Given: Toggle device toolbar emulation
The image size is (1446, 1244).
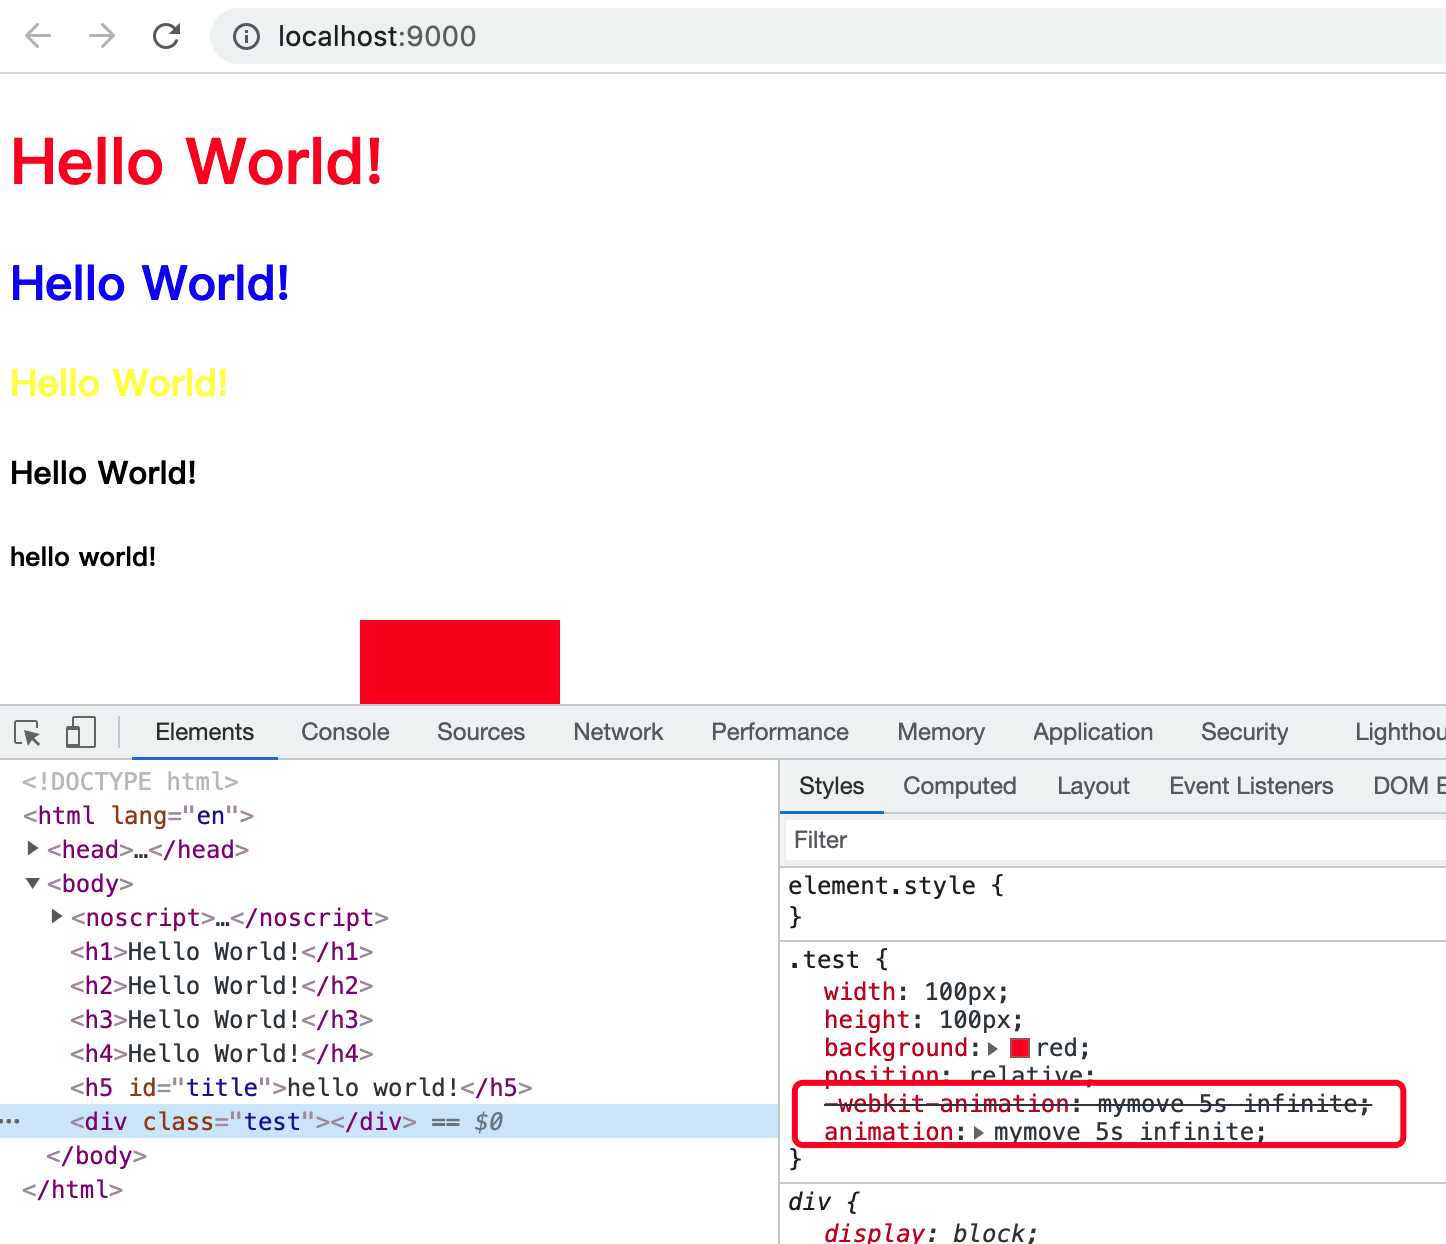Looking at the screenshot, I should (80, 732).
